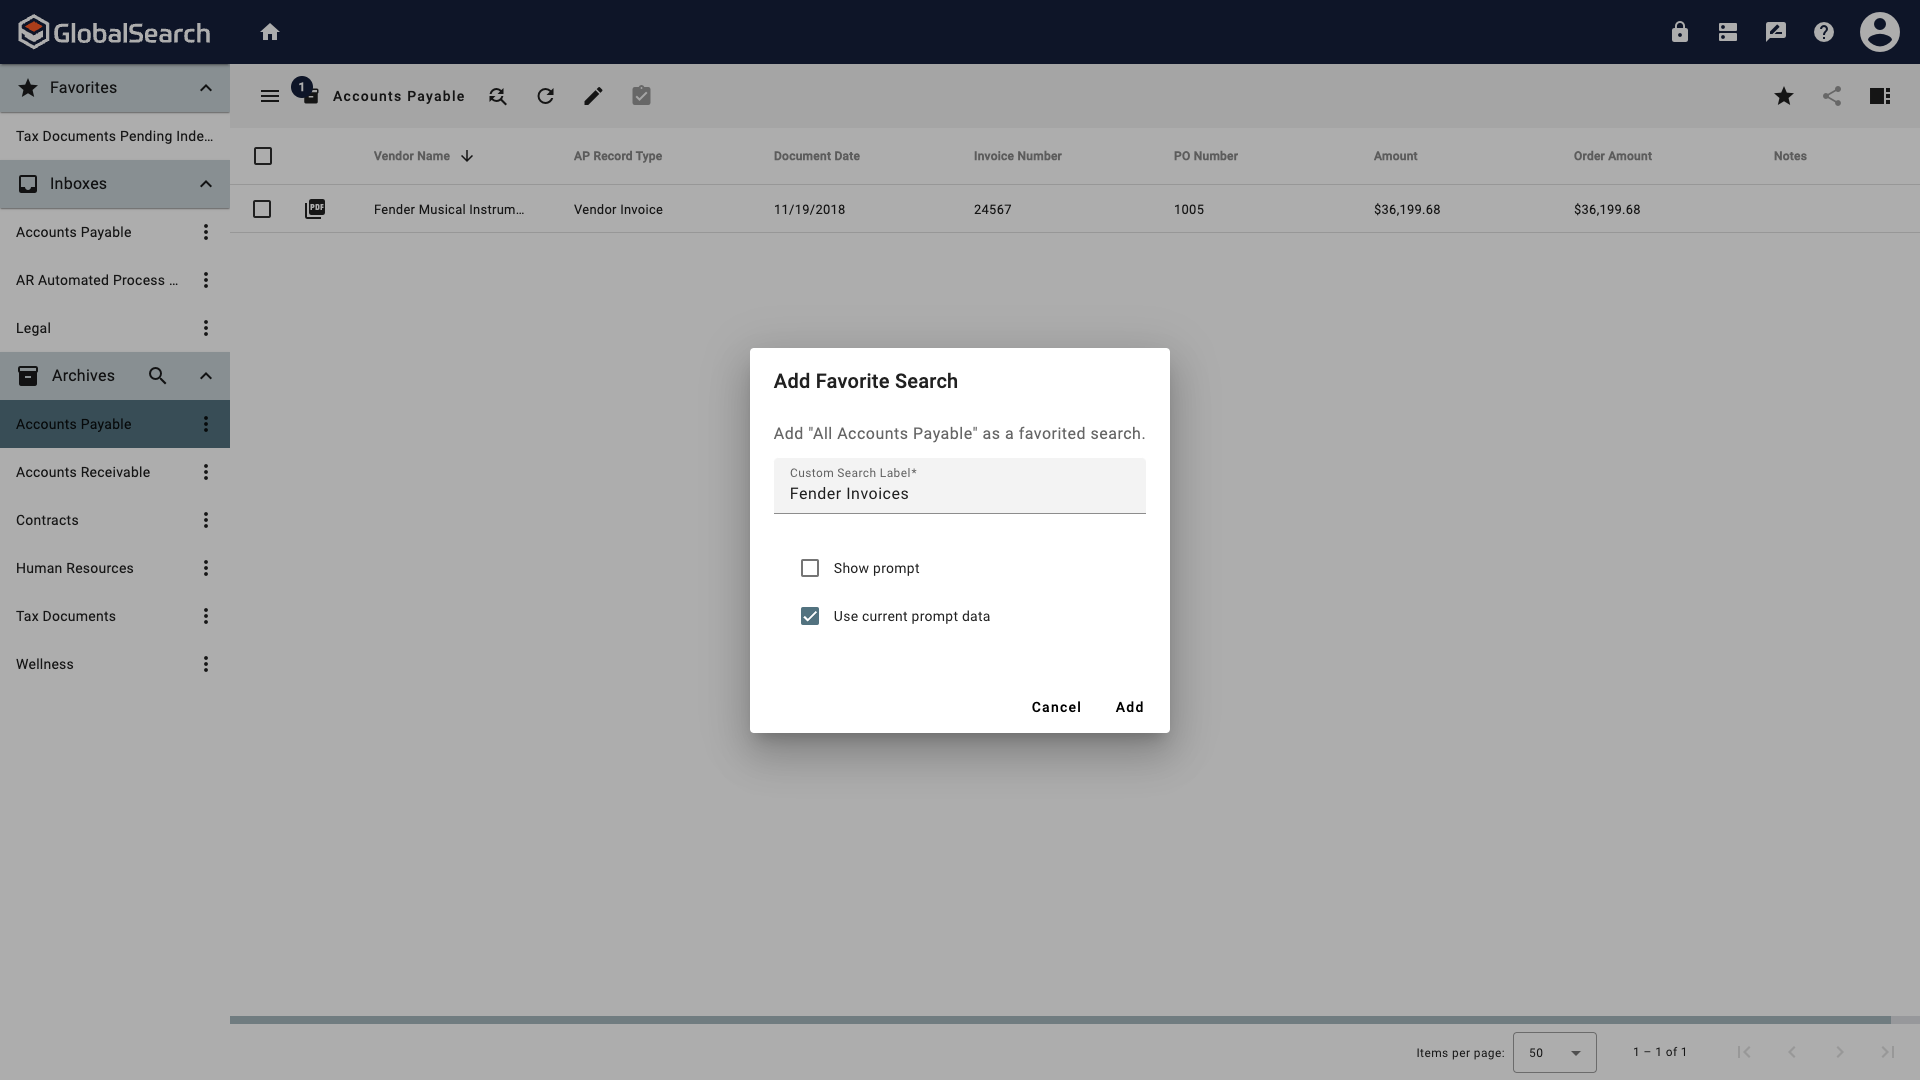Viewport: 1920px width, 1080px height.
Task: Click the Custom Search Label text field
Action: coord(959,493)
